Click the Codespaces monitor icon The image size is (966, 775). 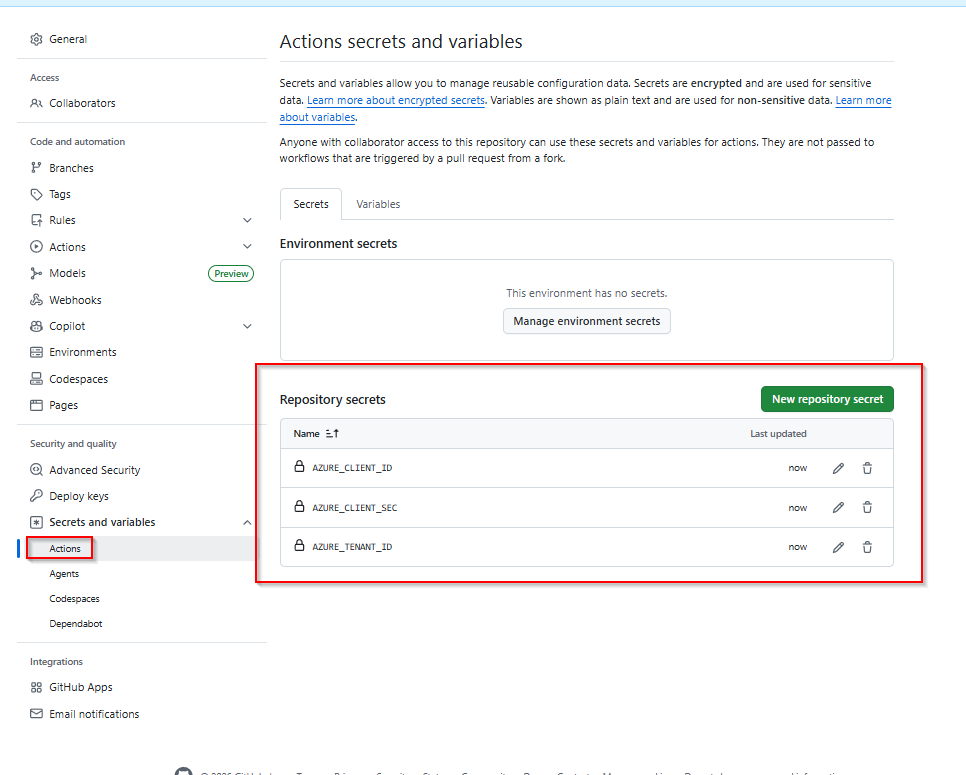coord(36,379)
